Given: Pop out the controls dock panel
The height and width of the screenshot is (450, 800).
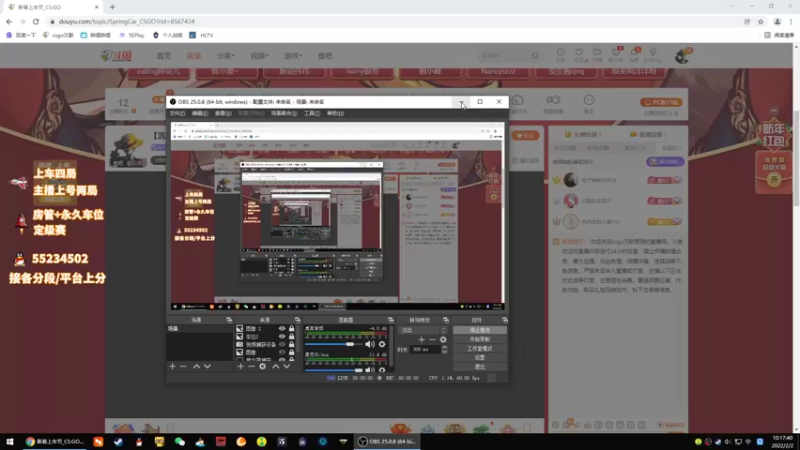Looking at the screenshot, I should coord(505,320).
